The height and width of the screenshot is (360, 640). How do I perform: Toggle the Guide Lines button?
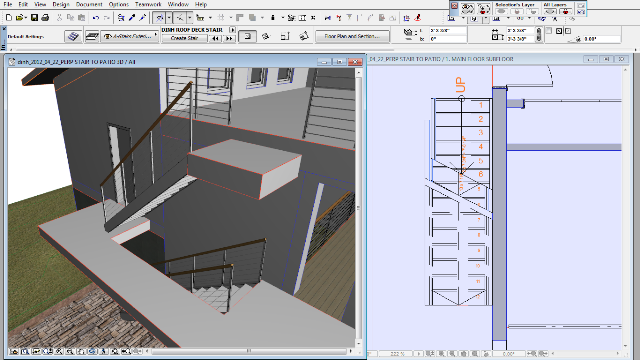pos(159,18)
